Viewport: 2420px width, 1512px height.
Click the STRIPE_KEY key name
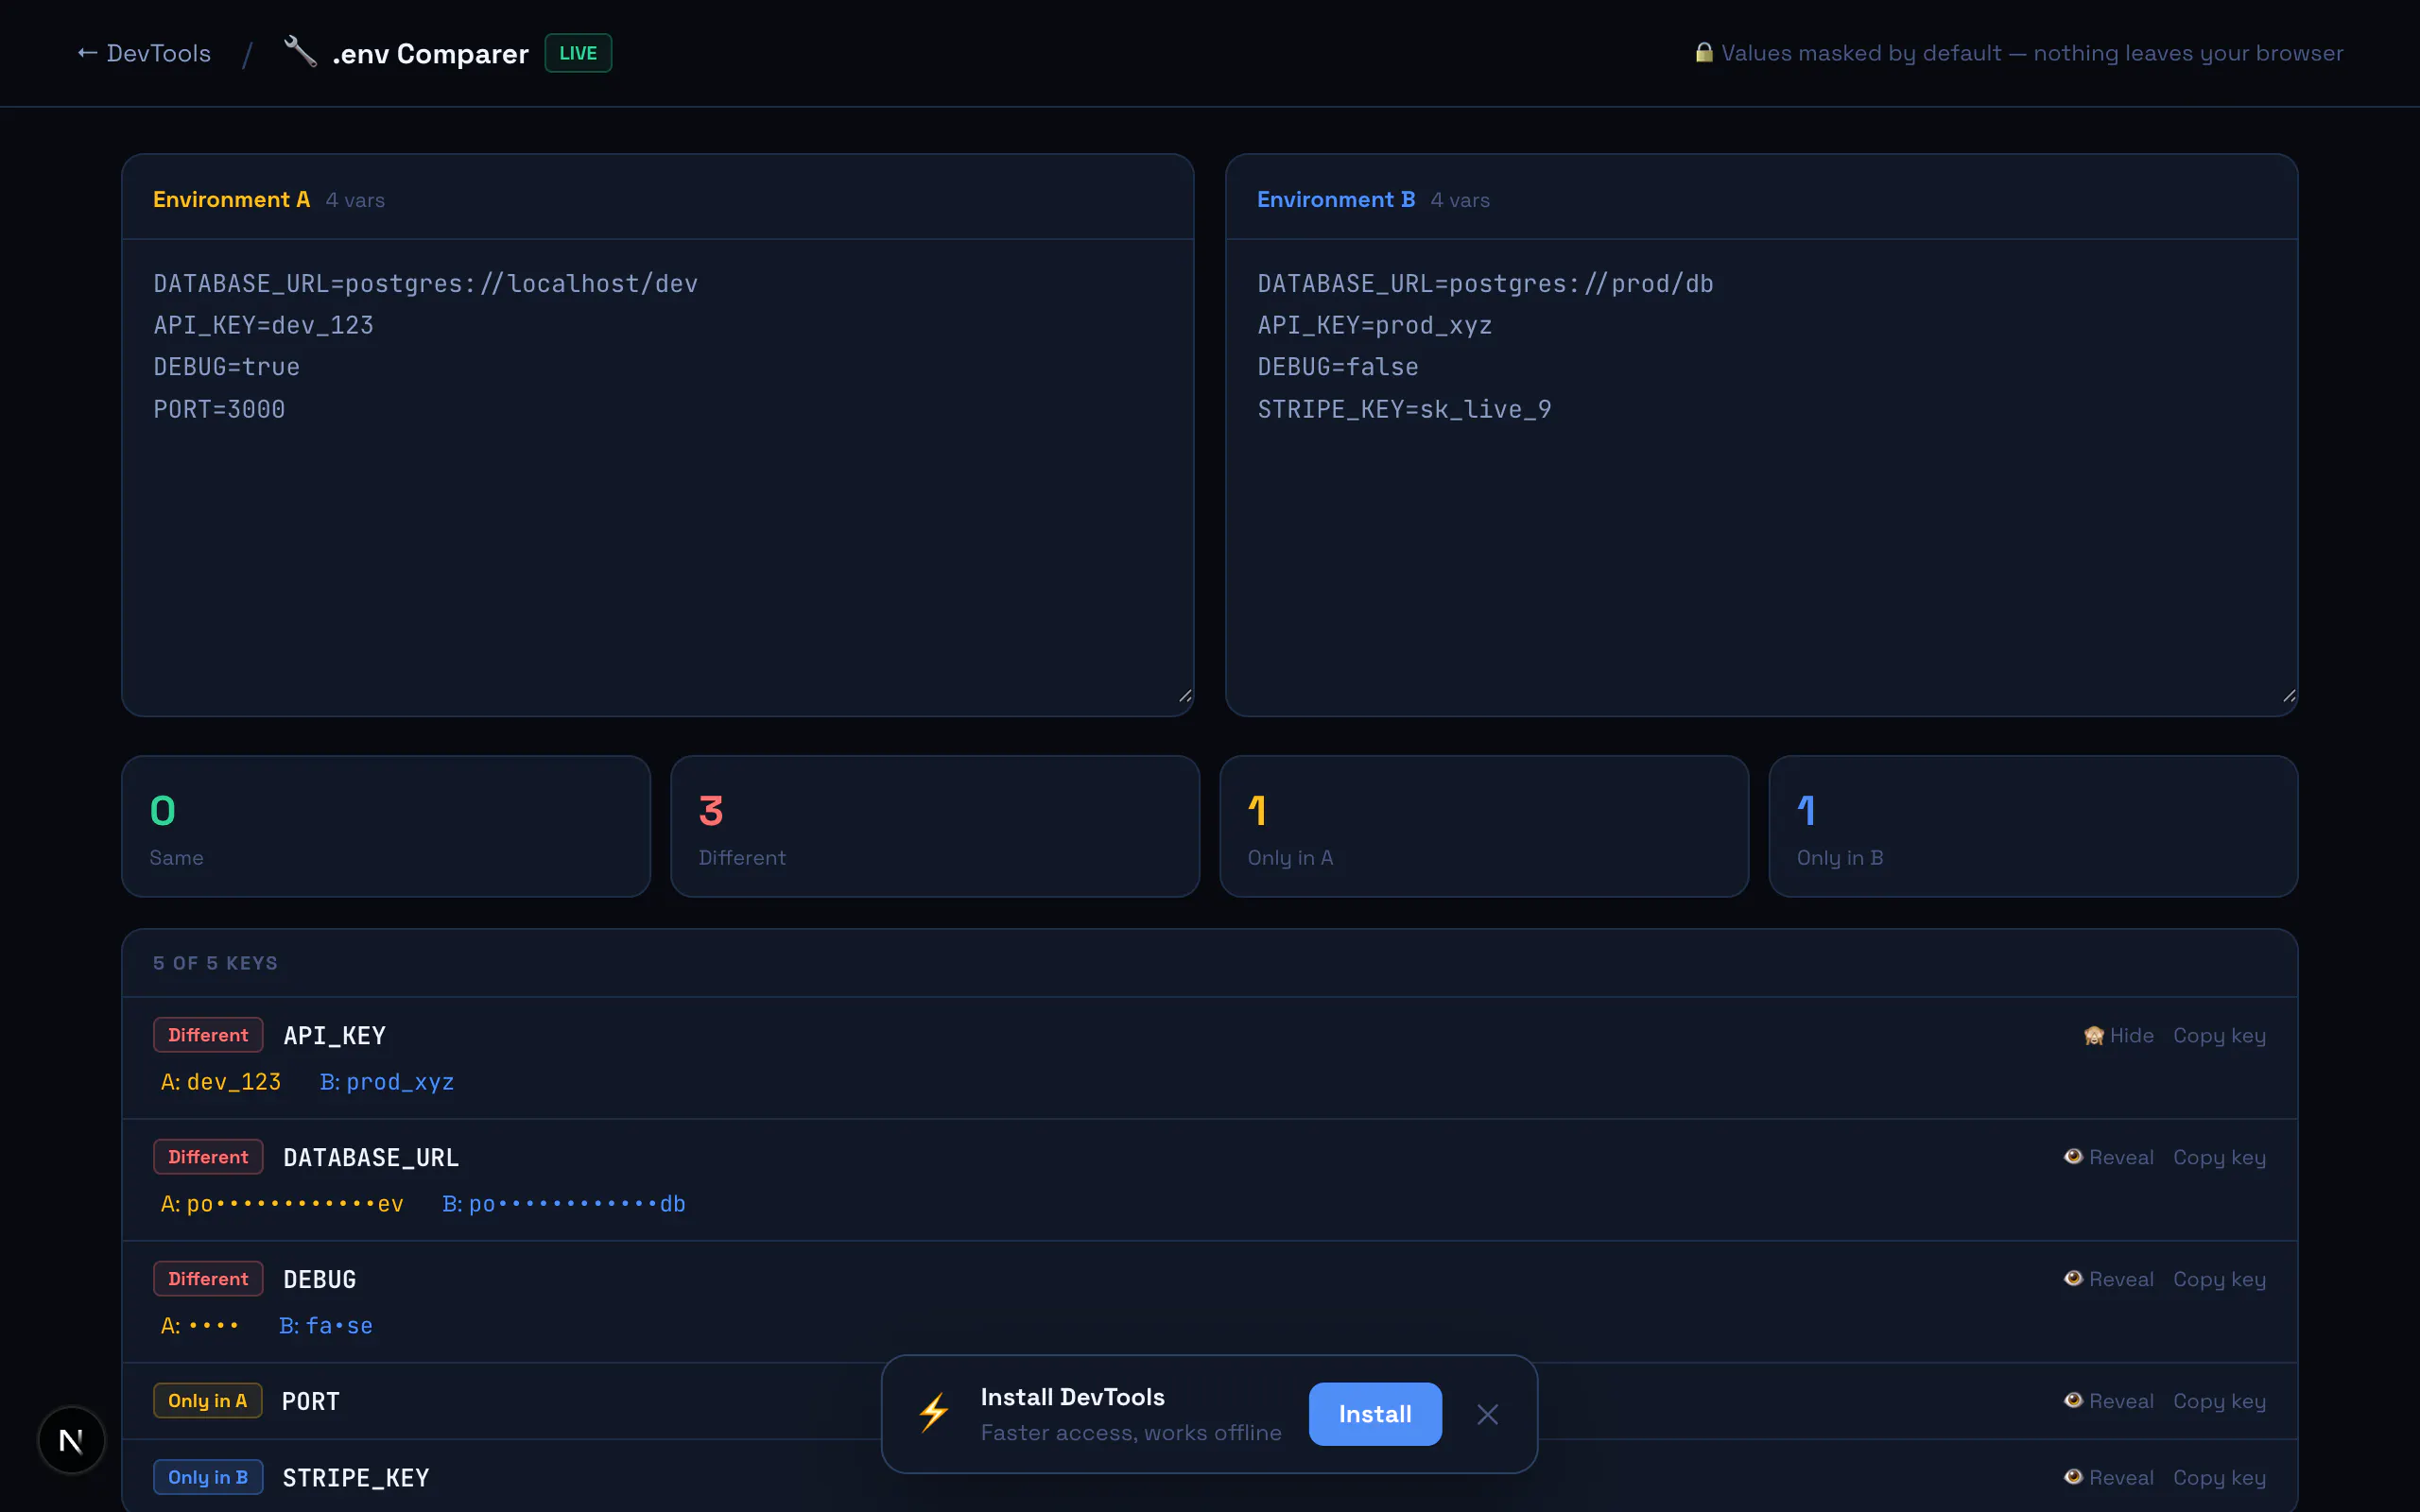[356, 1478]
